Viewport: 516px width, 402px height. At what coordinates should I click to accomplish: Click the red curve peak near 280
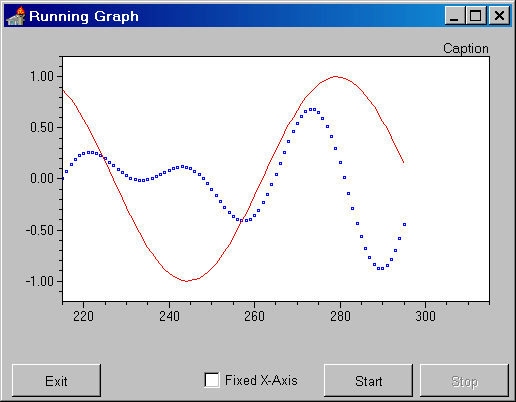tap(335, 77)
